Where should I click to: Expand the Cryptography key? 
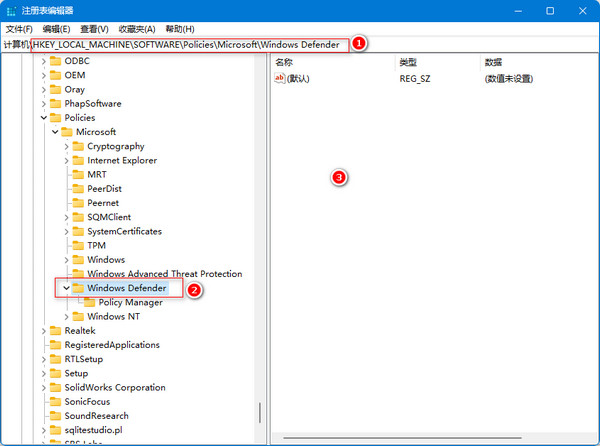[x=67, y=146]
